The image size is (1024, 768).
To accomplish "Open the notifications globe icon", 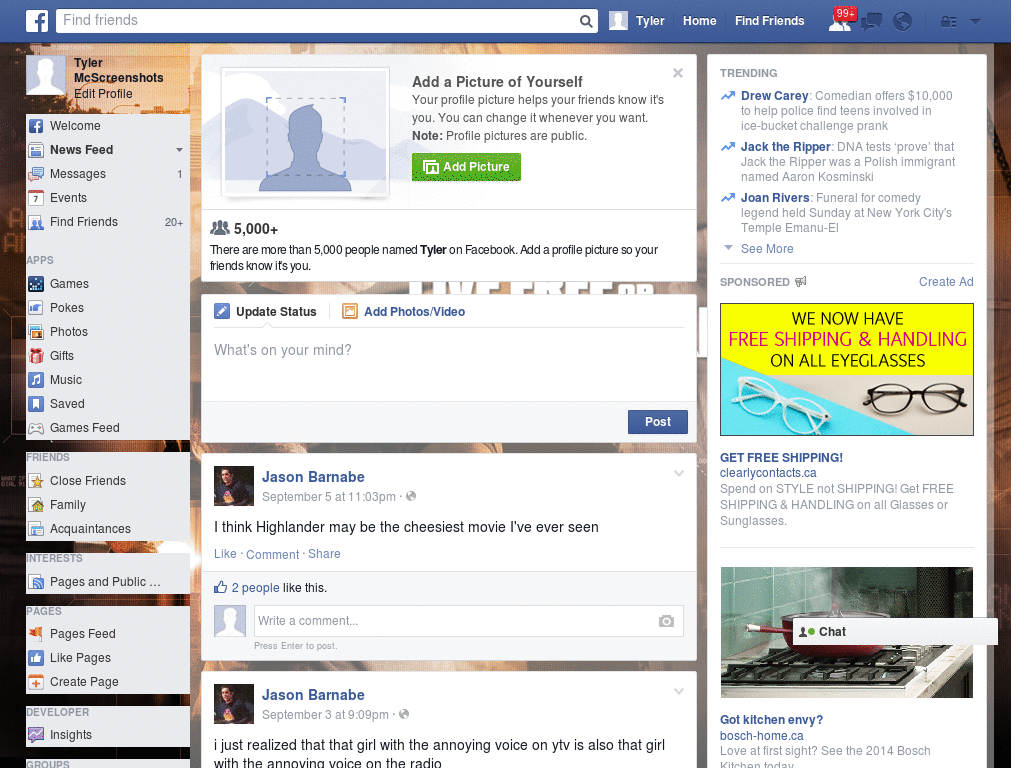I will pyautogui.click(x=903, y=22).
